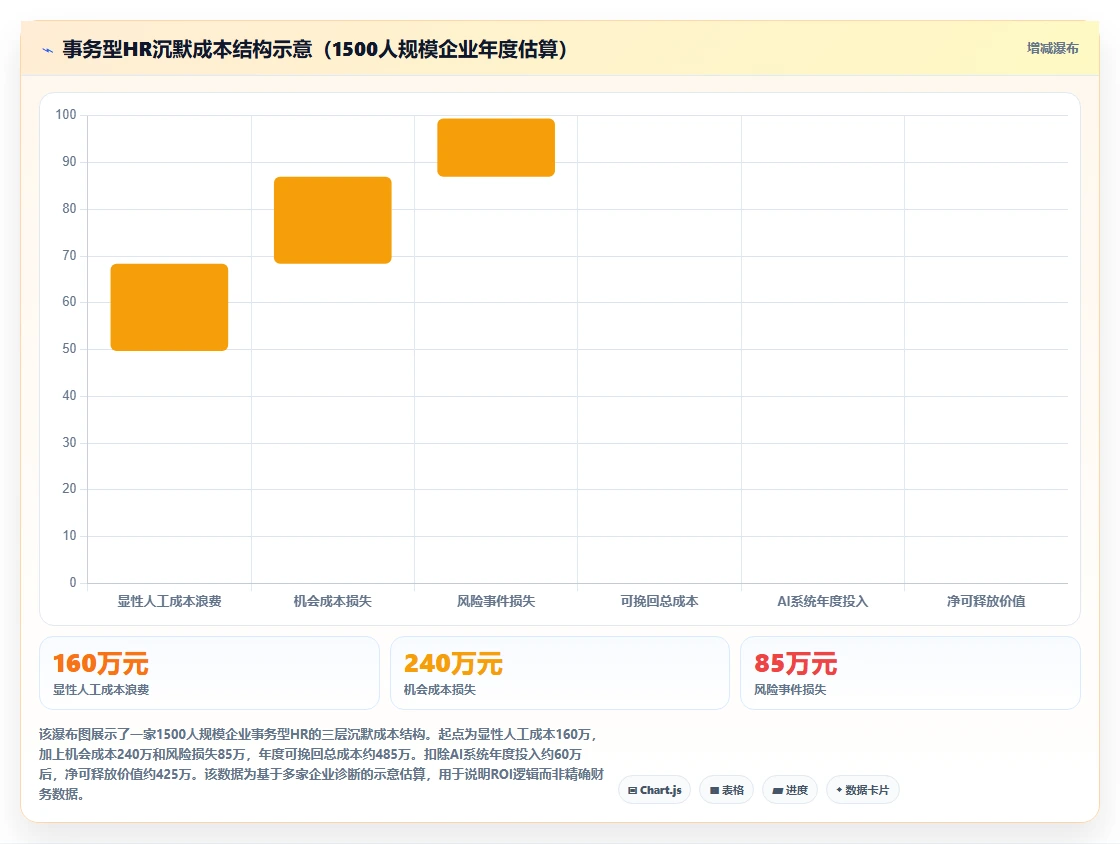
Task: Select the 数据卡片 tag chip
Action: 862,790
